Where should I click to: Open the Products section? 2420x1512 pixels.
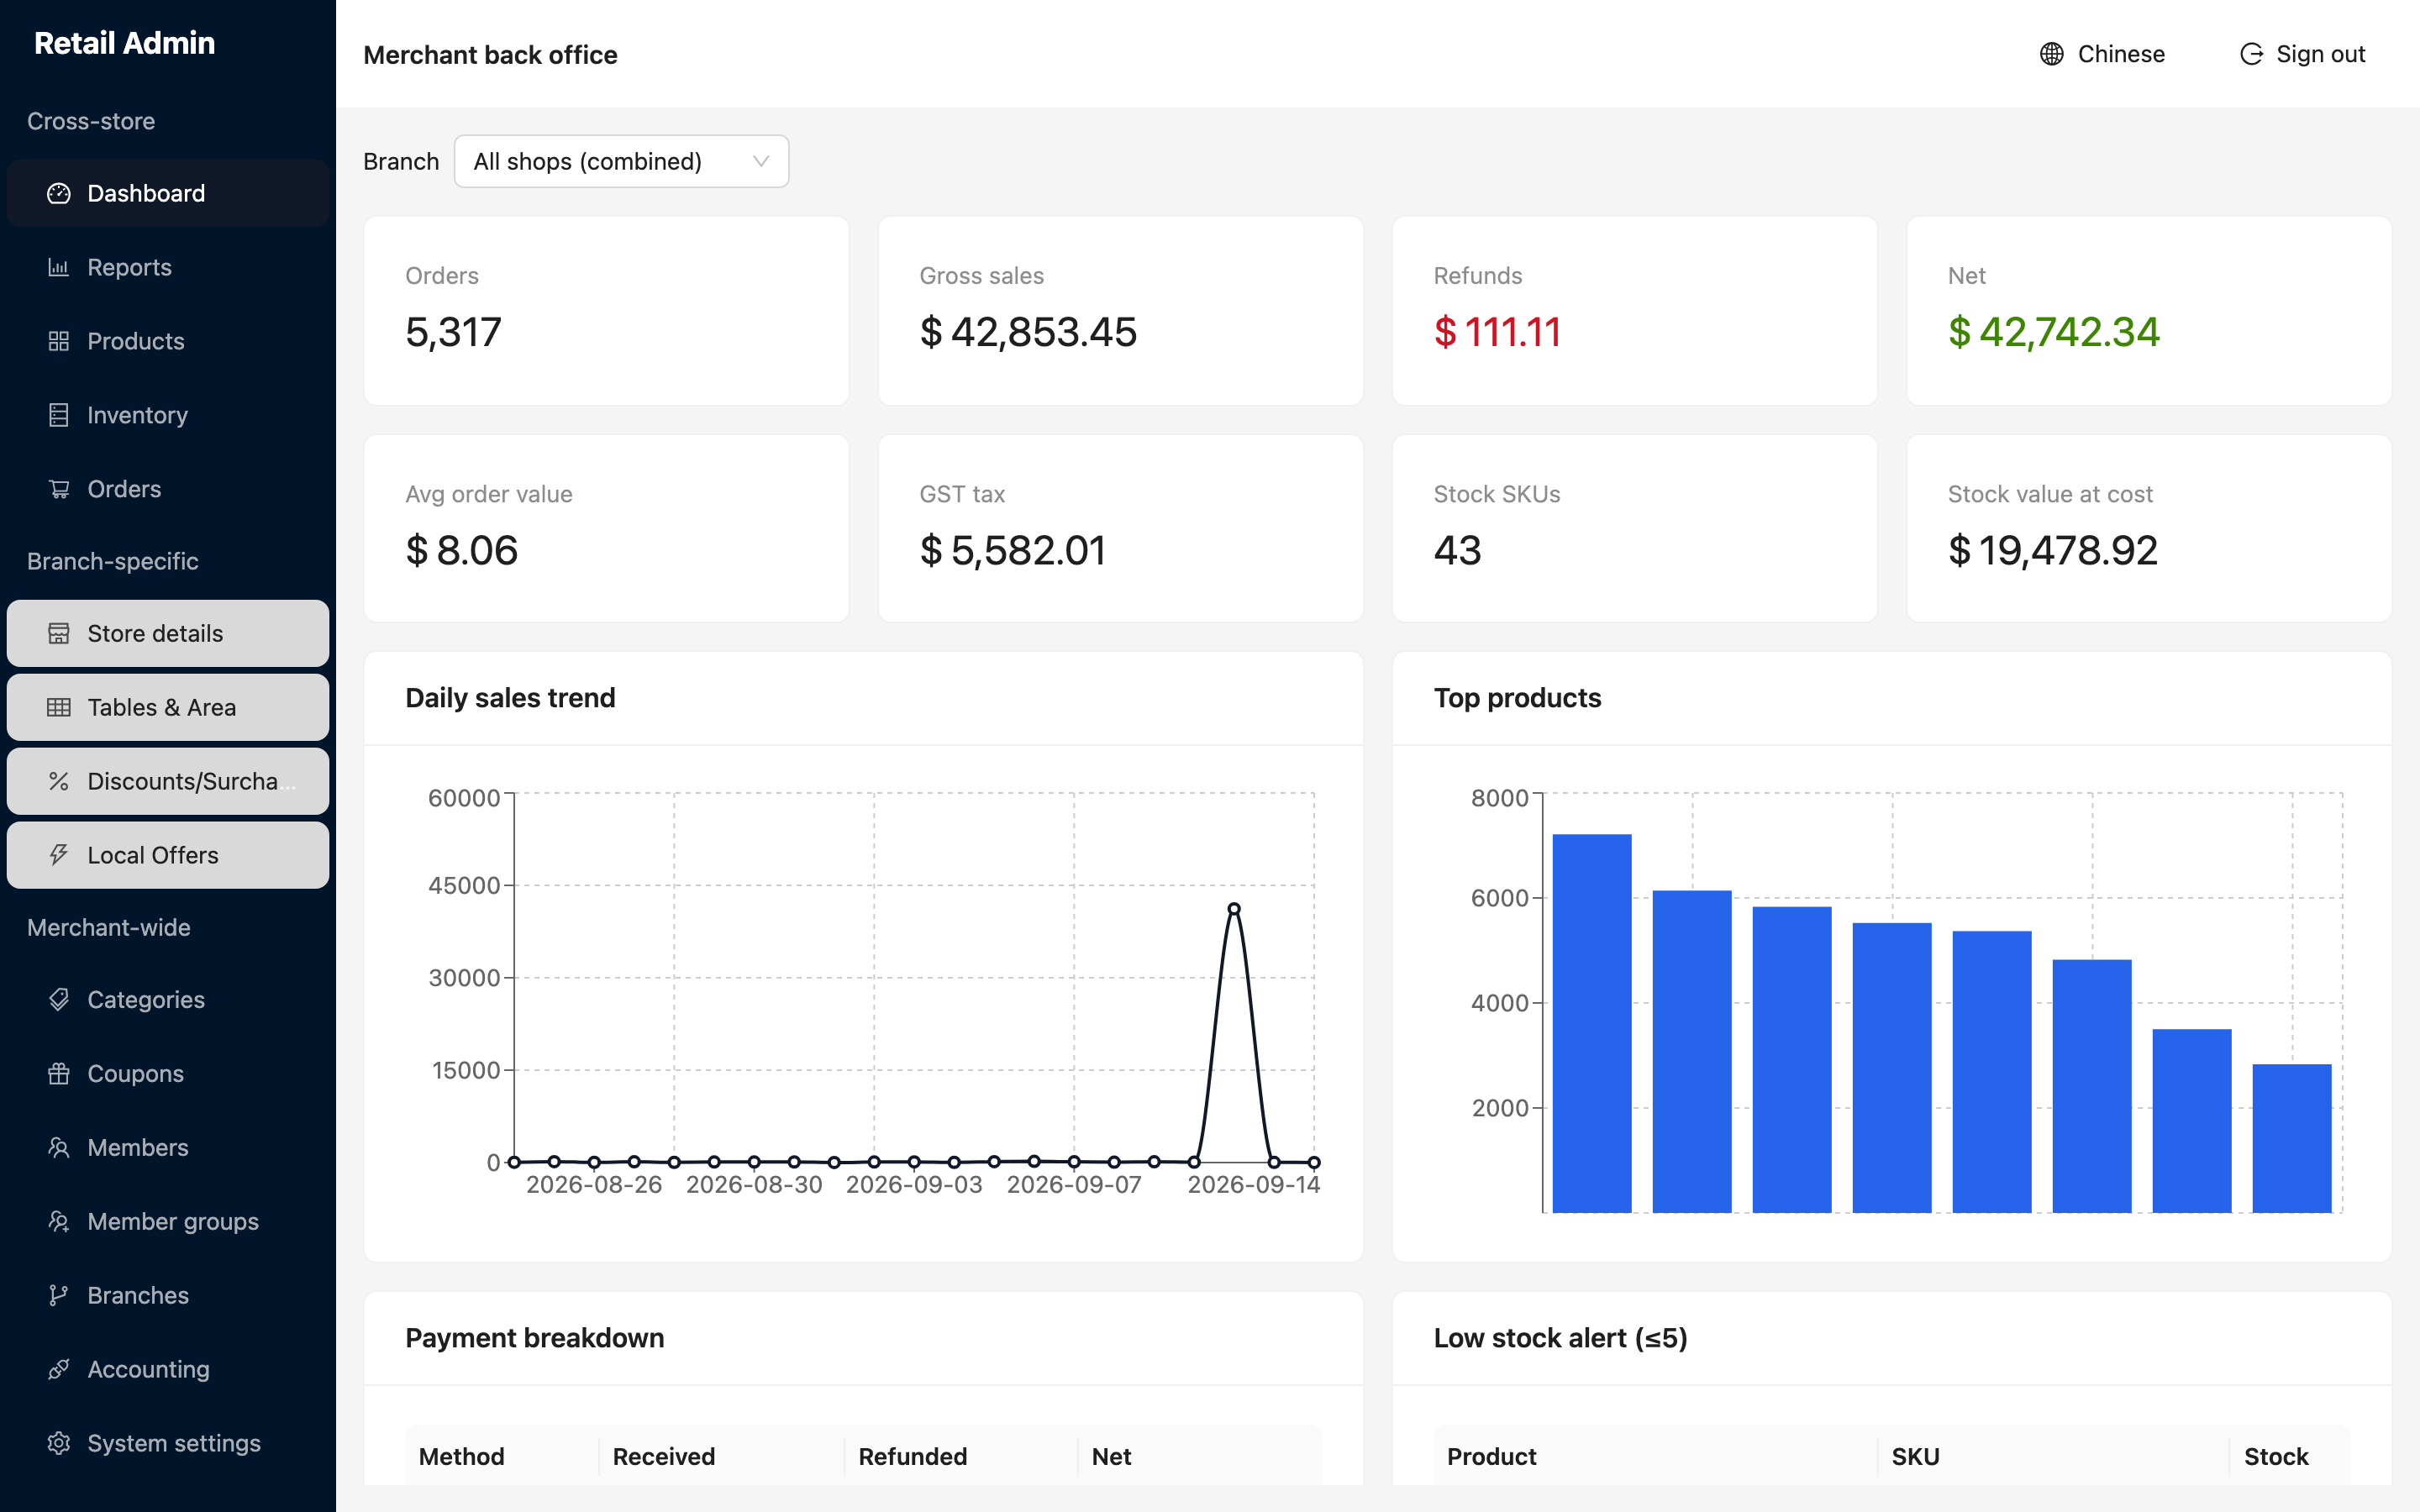(x=168, y=341)
